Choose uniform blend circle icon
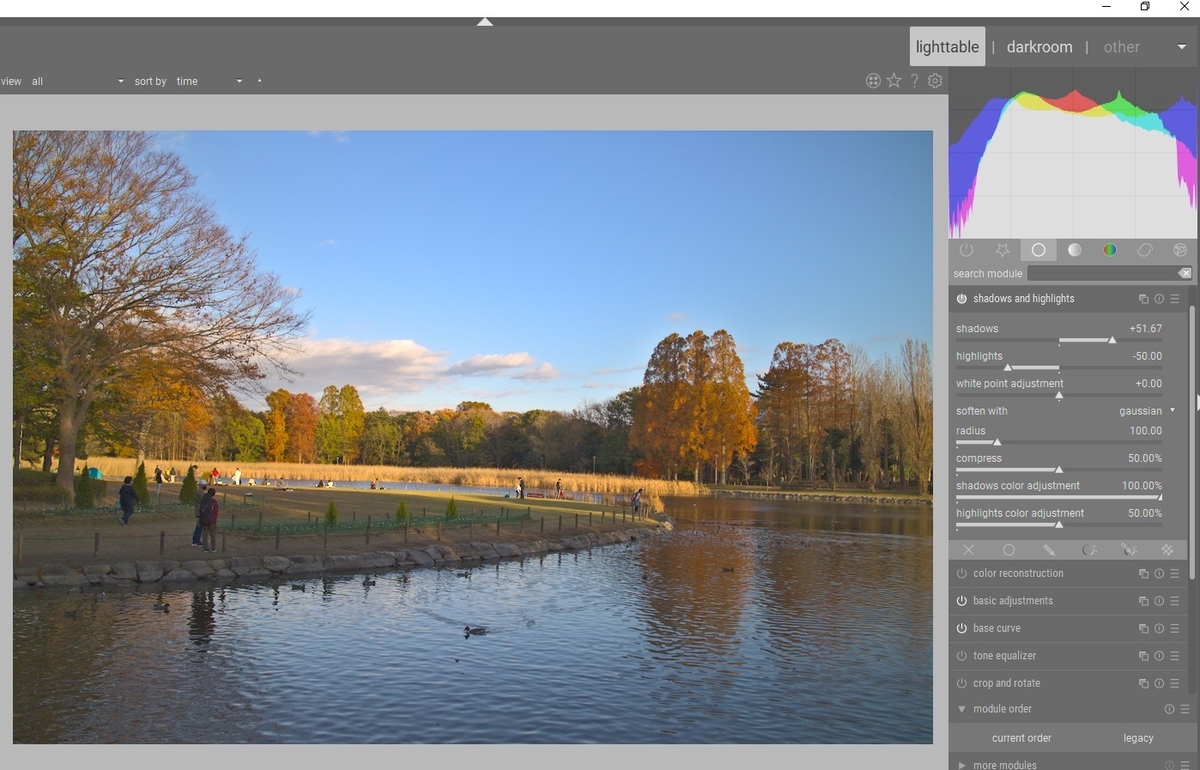The height and width of the screenshot is (770, 1200). (1008, 550)
